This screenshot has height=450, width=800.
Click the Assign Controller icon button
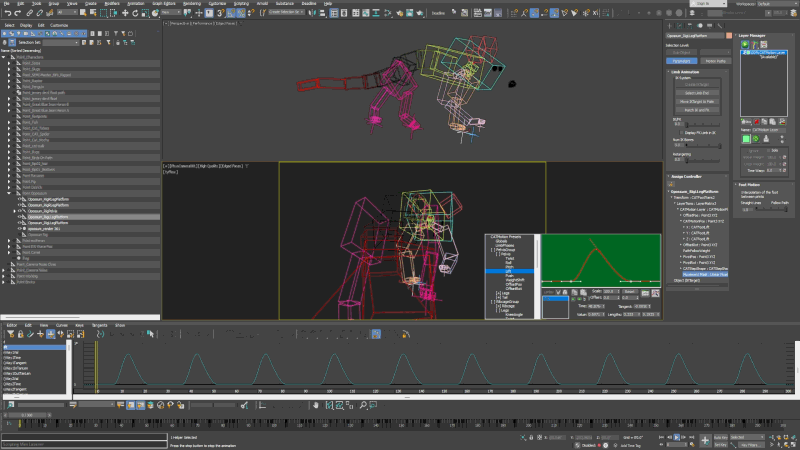click(x=671, y=186)
